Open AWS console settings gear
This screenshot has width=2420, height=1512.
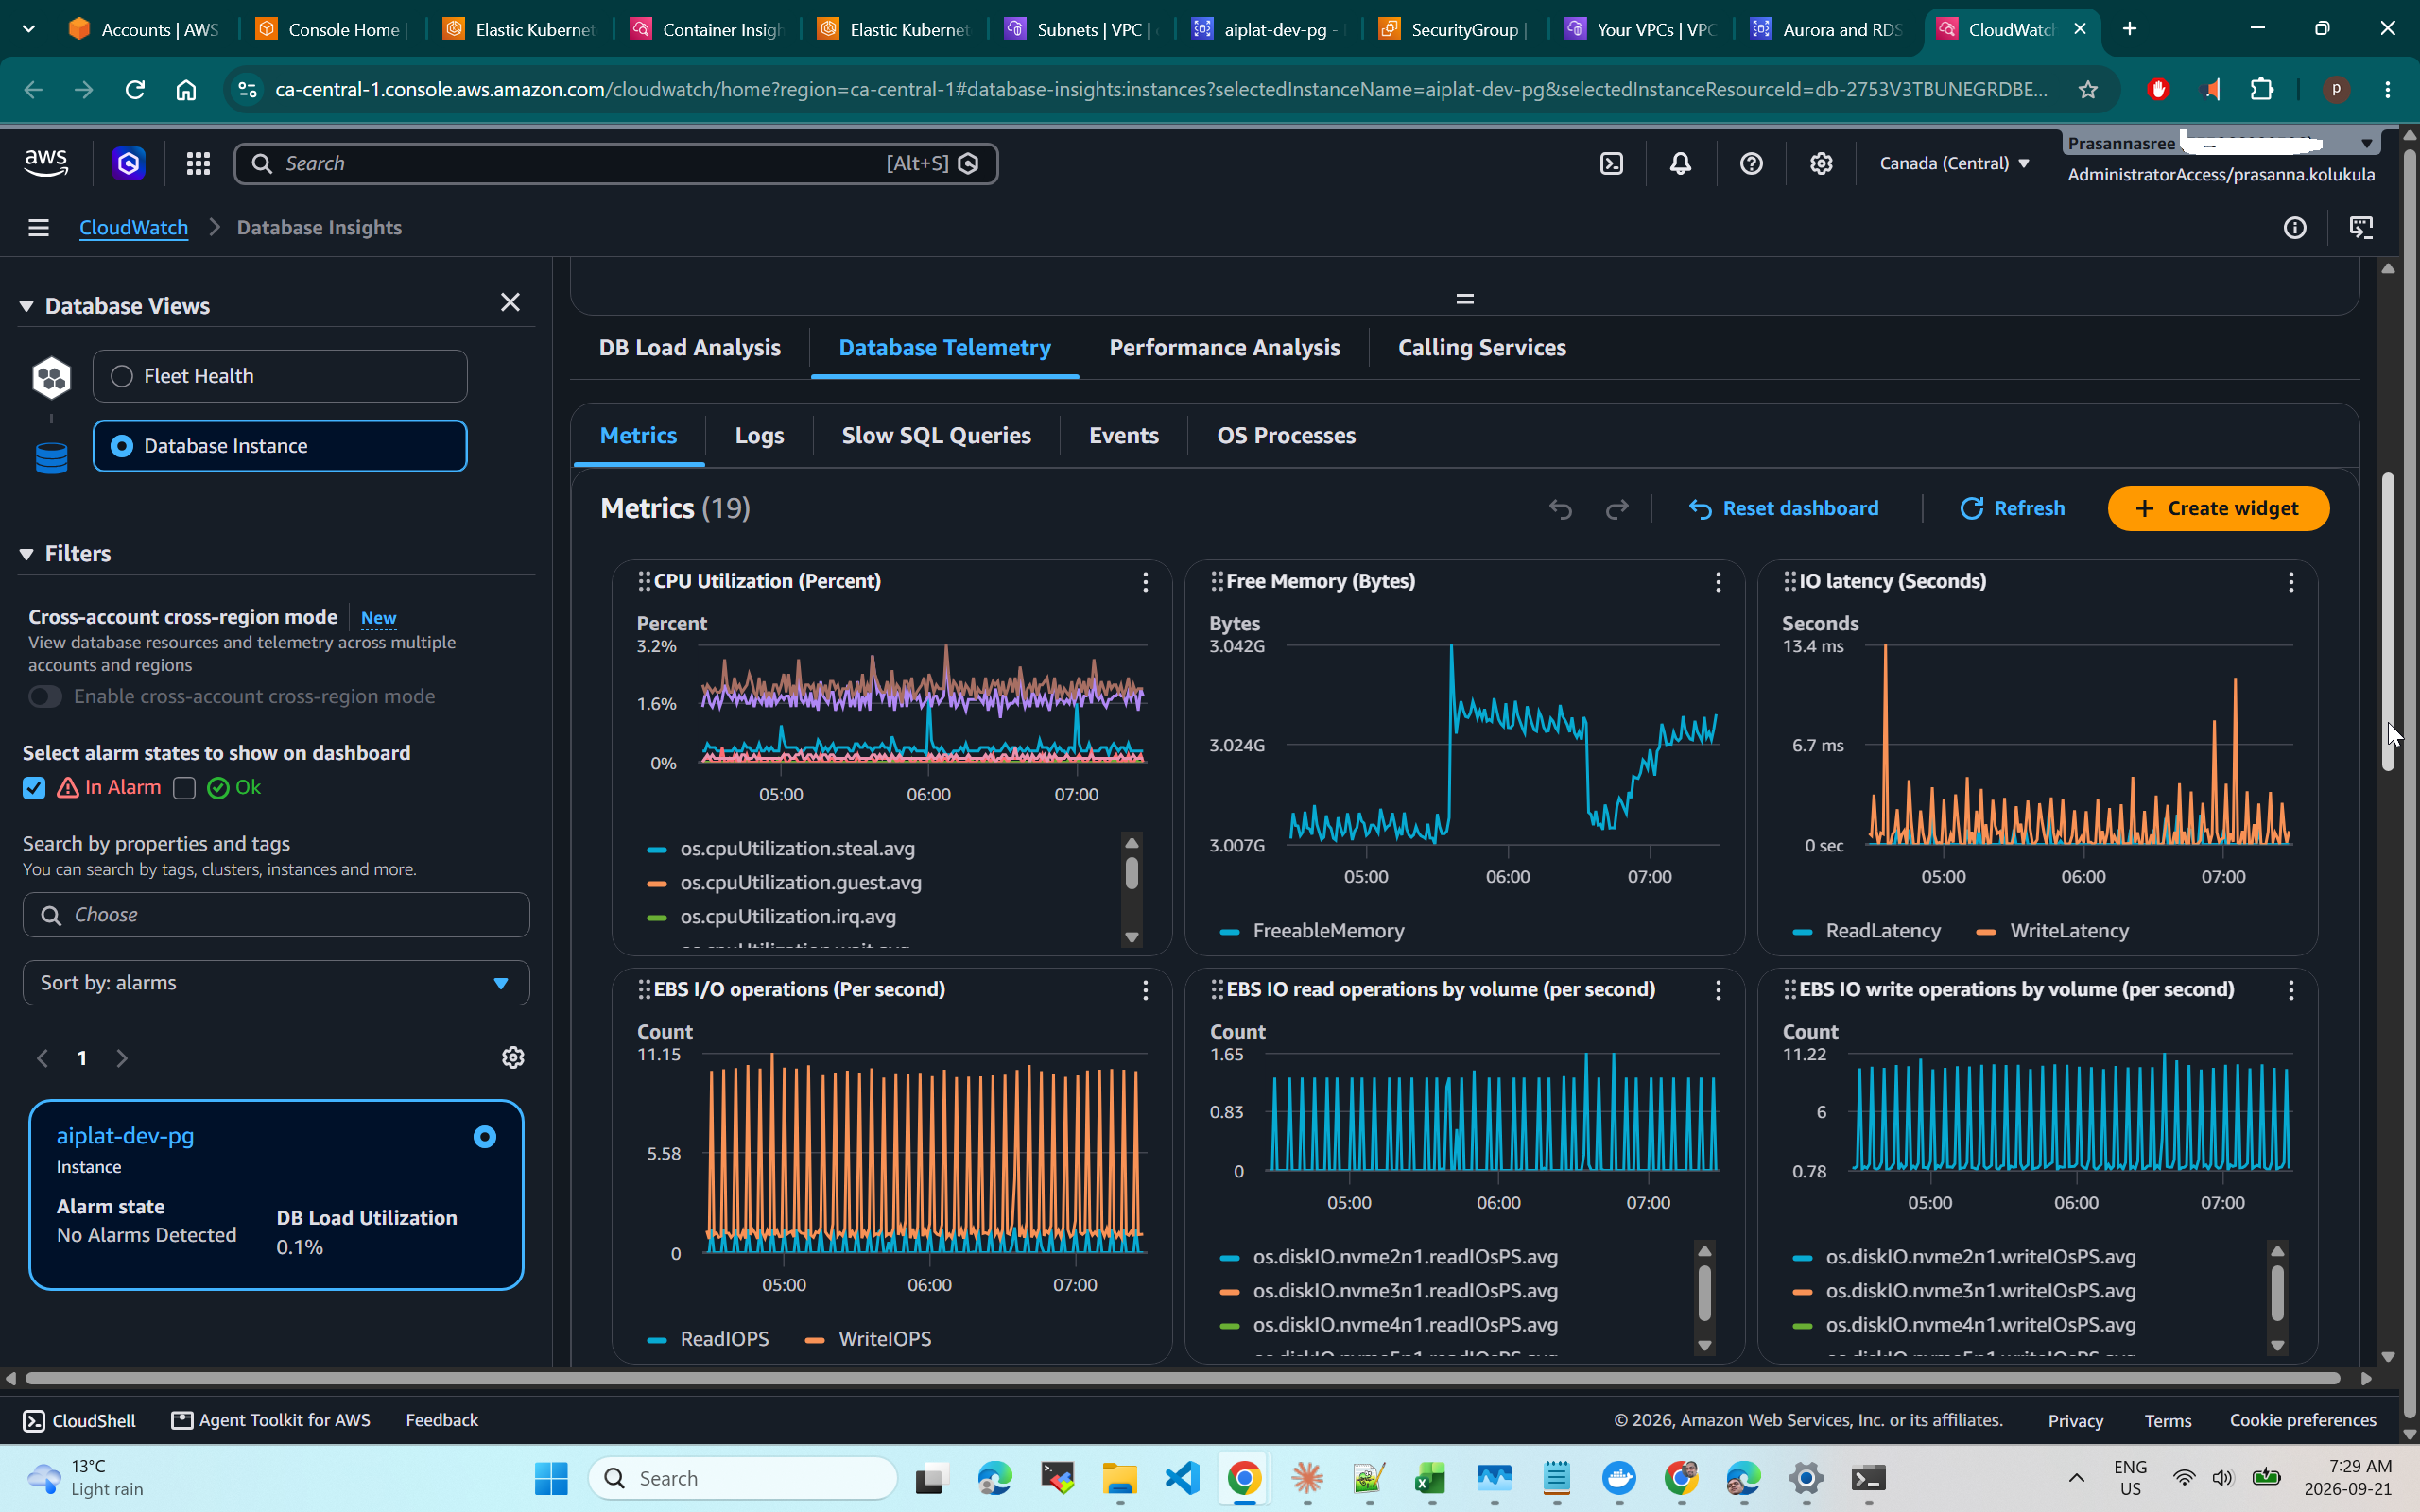tap(1821, 163)
